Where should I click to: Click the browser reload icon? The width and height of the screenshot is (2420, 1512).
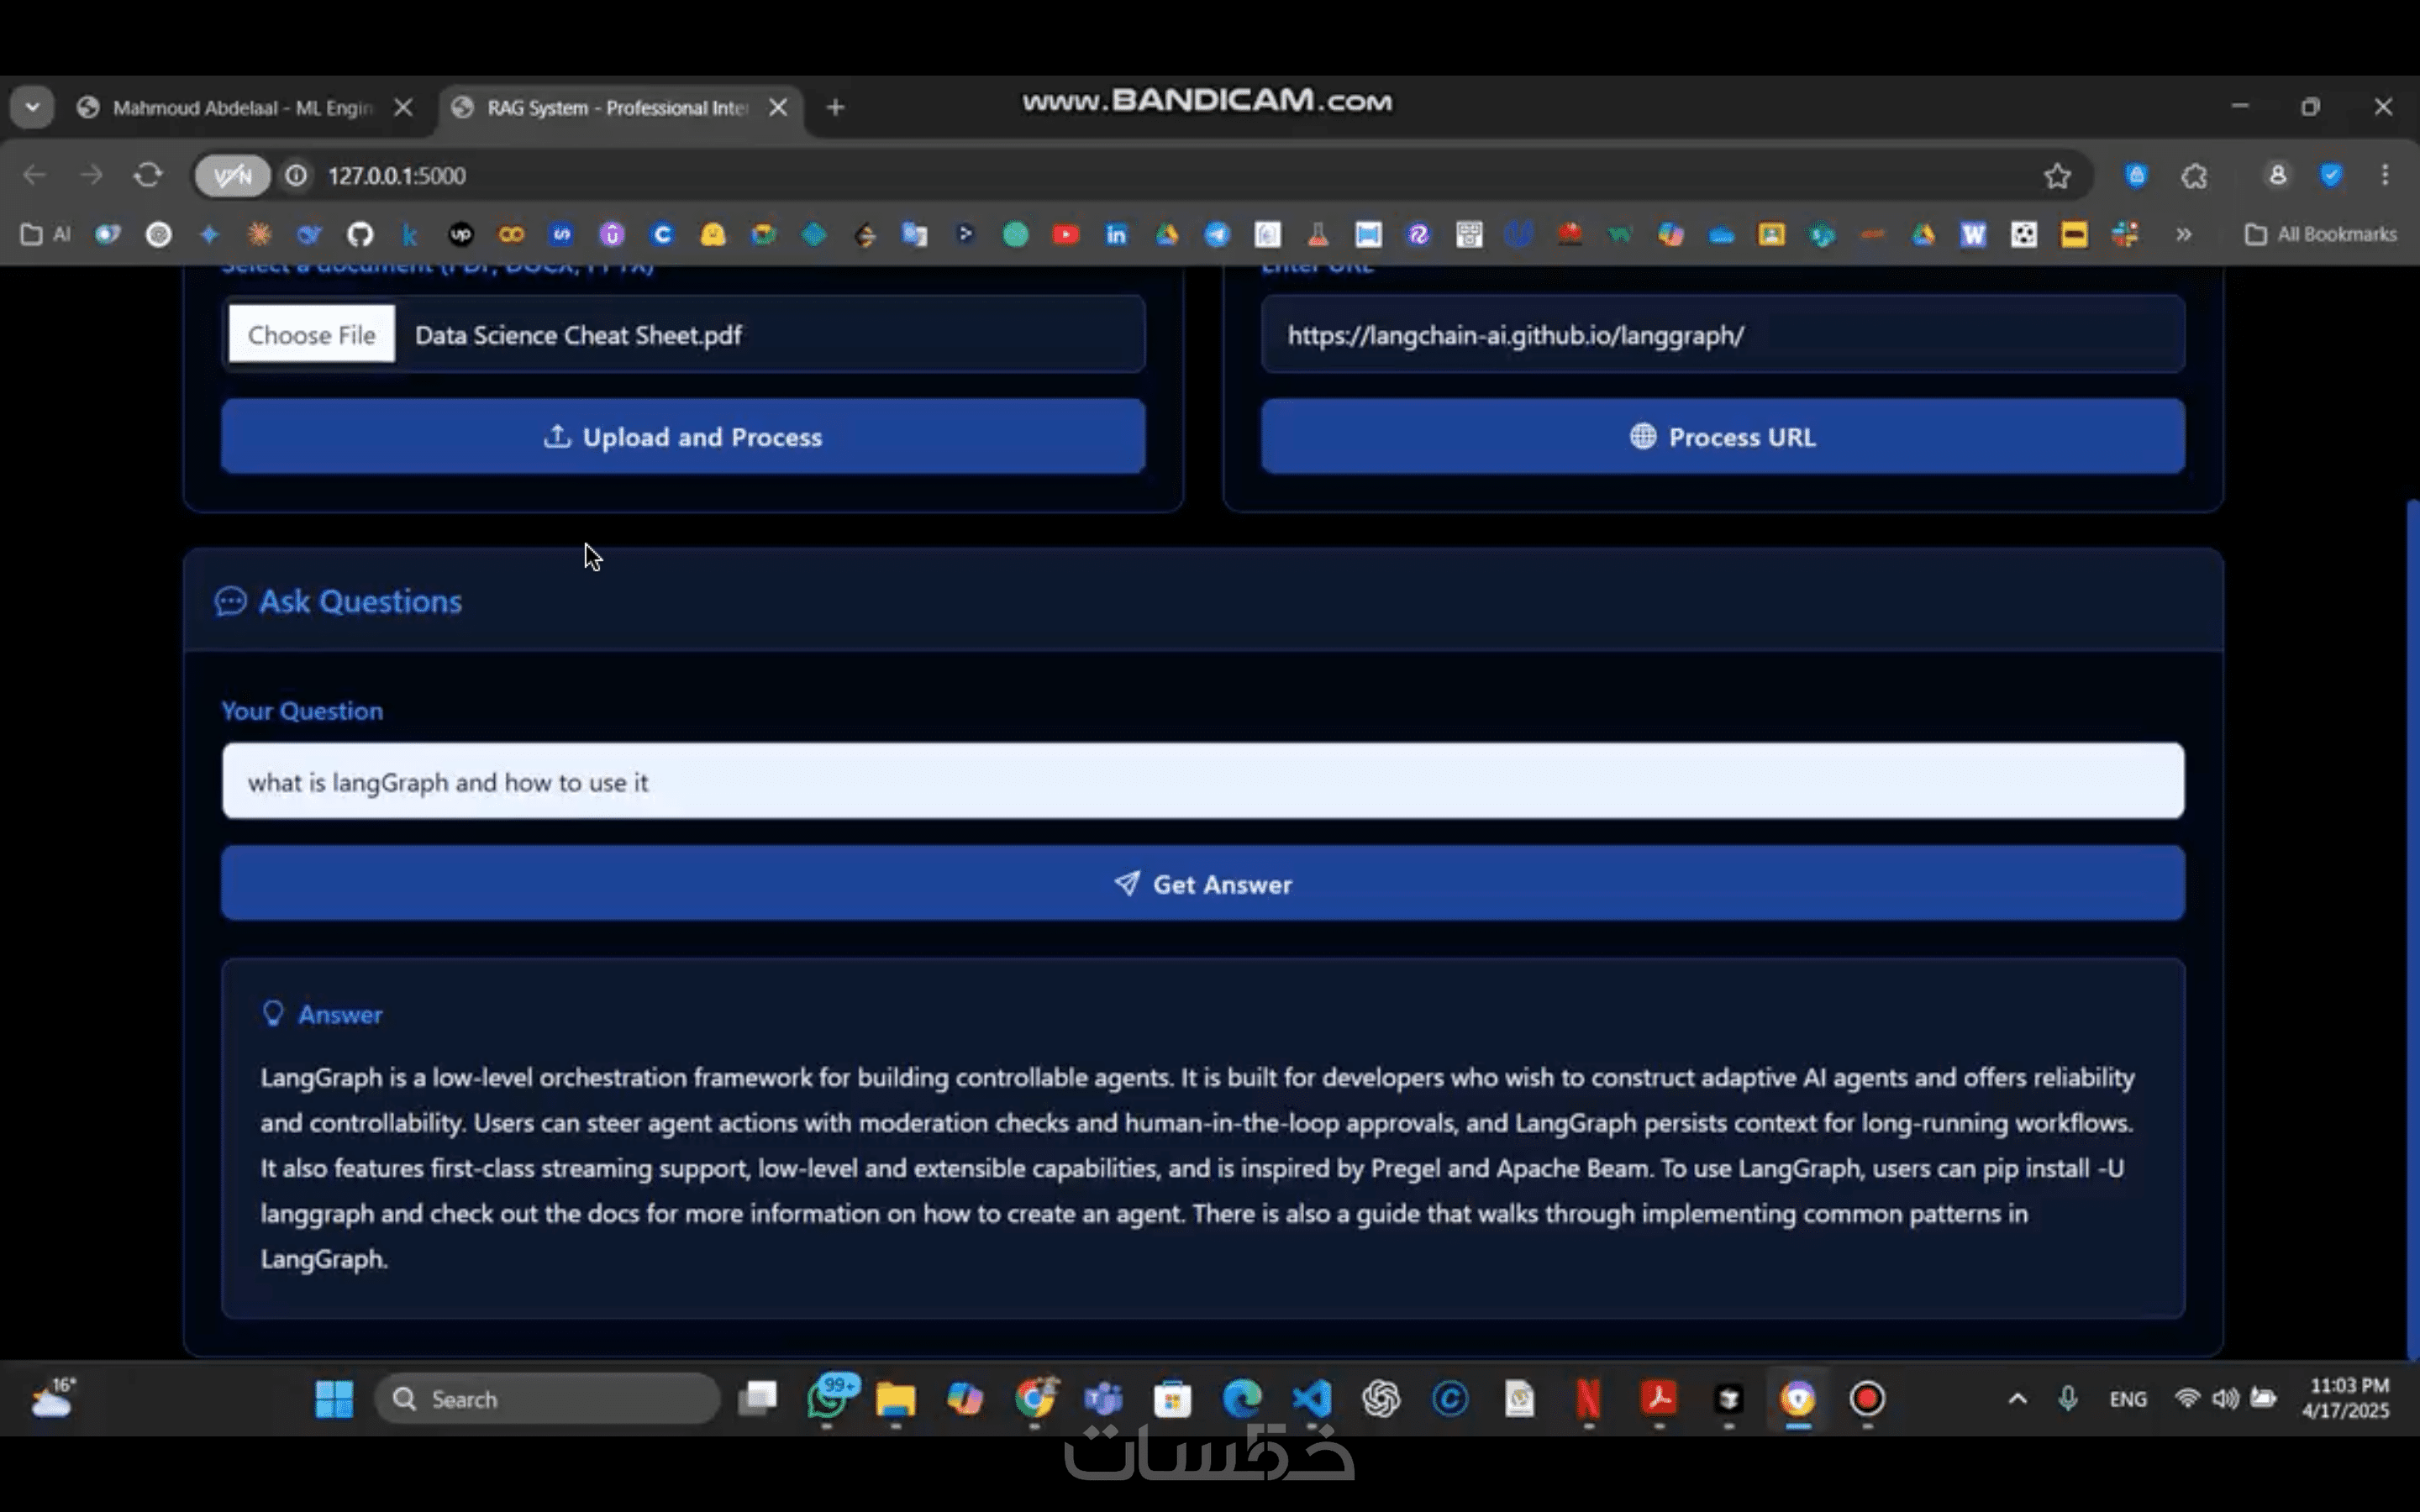(x=148, y=175)
